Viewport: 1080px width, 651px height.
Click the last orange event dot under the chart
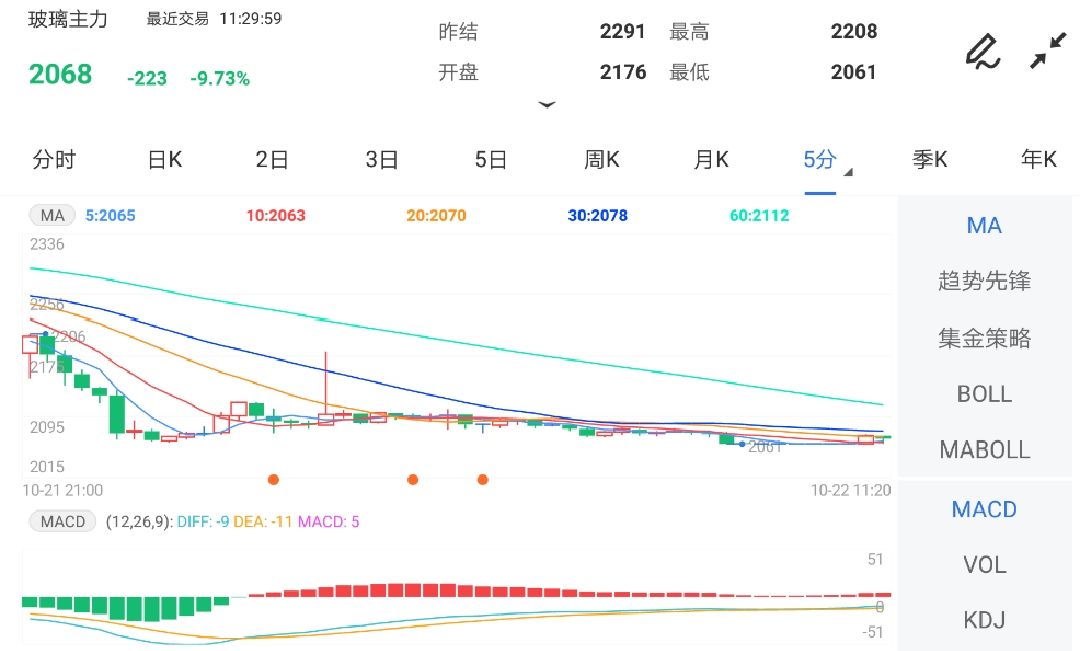coord(483,479)
